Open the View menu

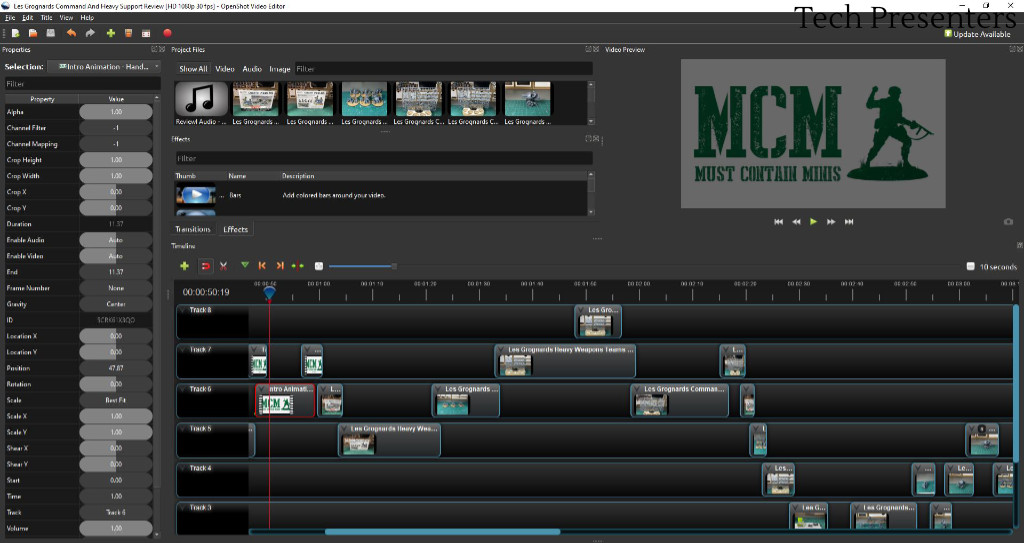(66, 18)
